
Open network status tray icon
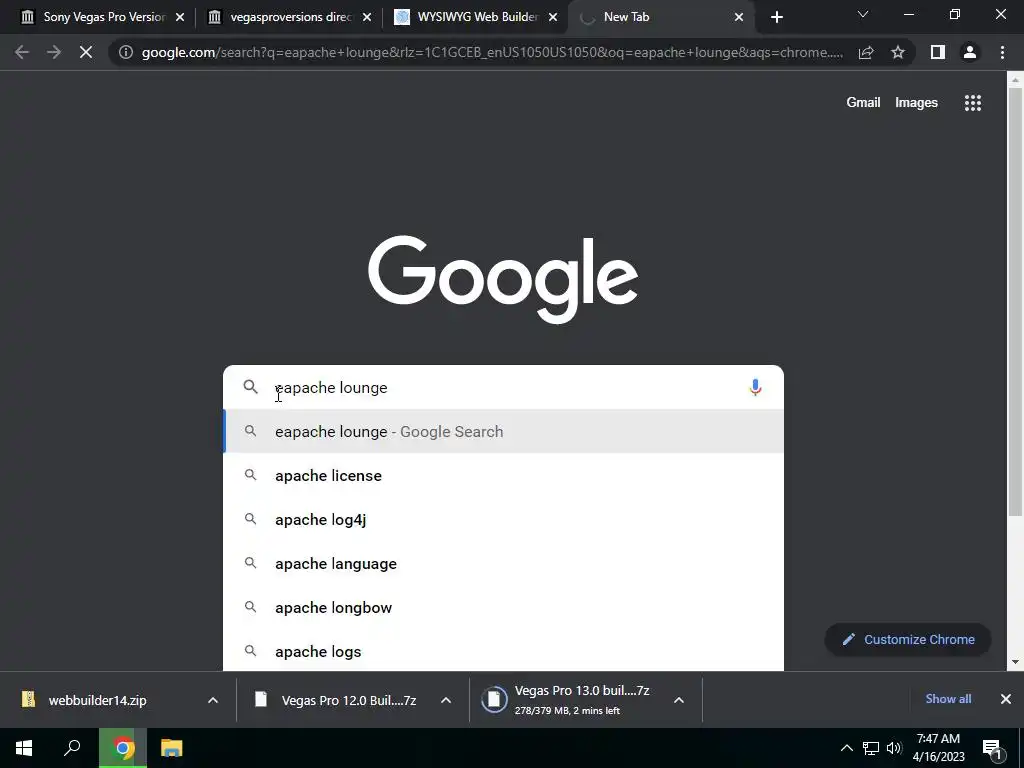click(871, 748)
